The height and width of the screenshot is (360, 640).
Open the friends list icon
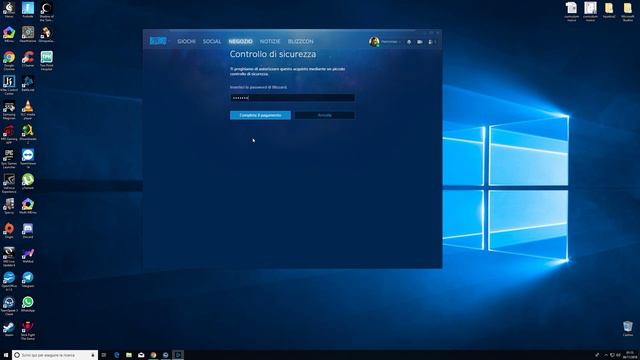(430, 42)
